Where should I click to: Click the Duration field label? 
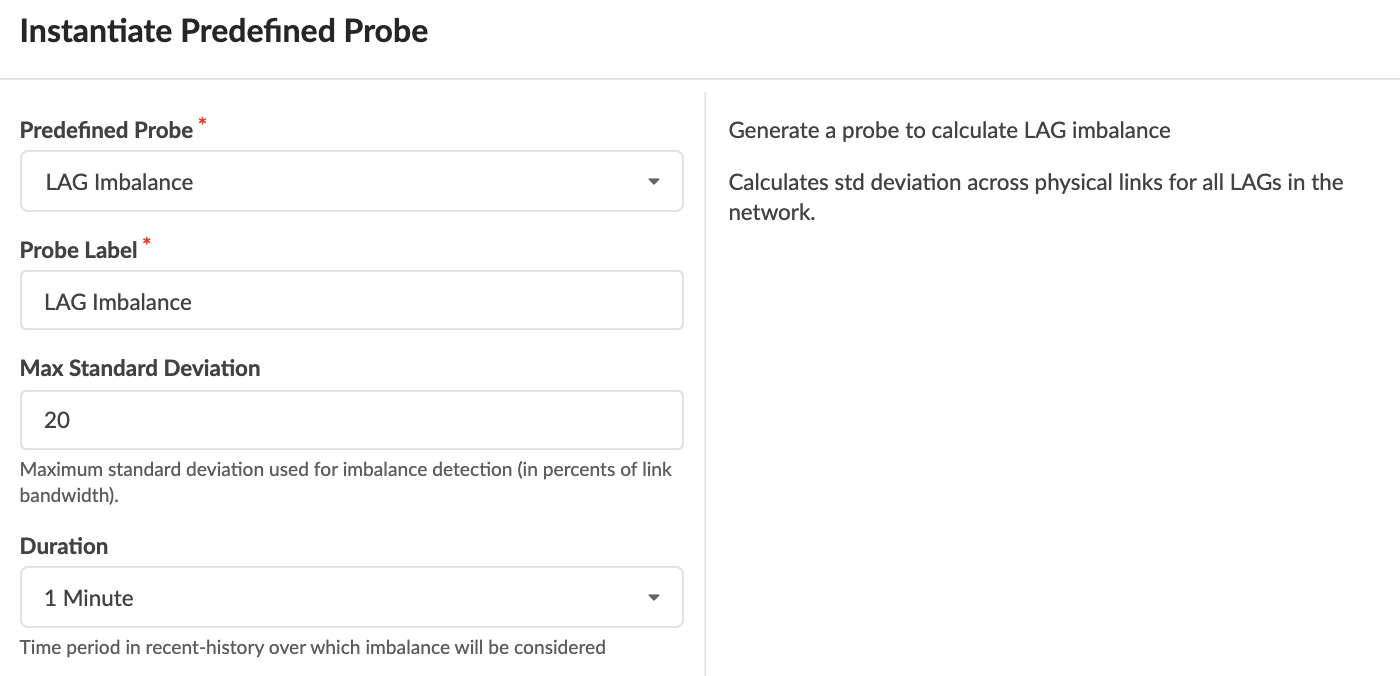click(x=64, y=546)
